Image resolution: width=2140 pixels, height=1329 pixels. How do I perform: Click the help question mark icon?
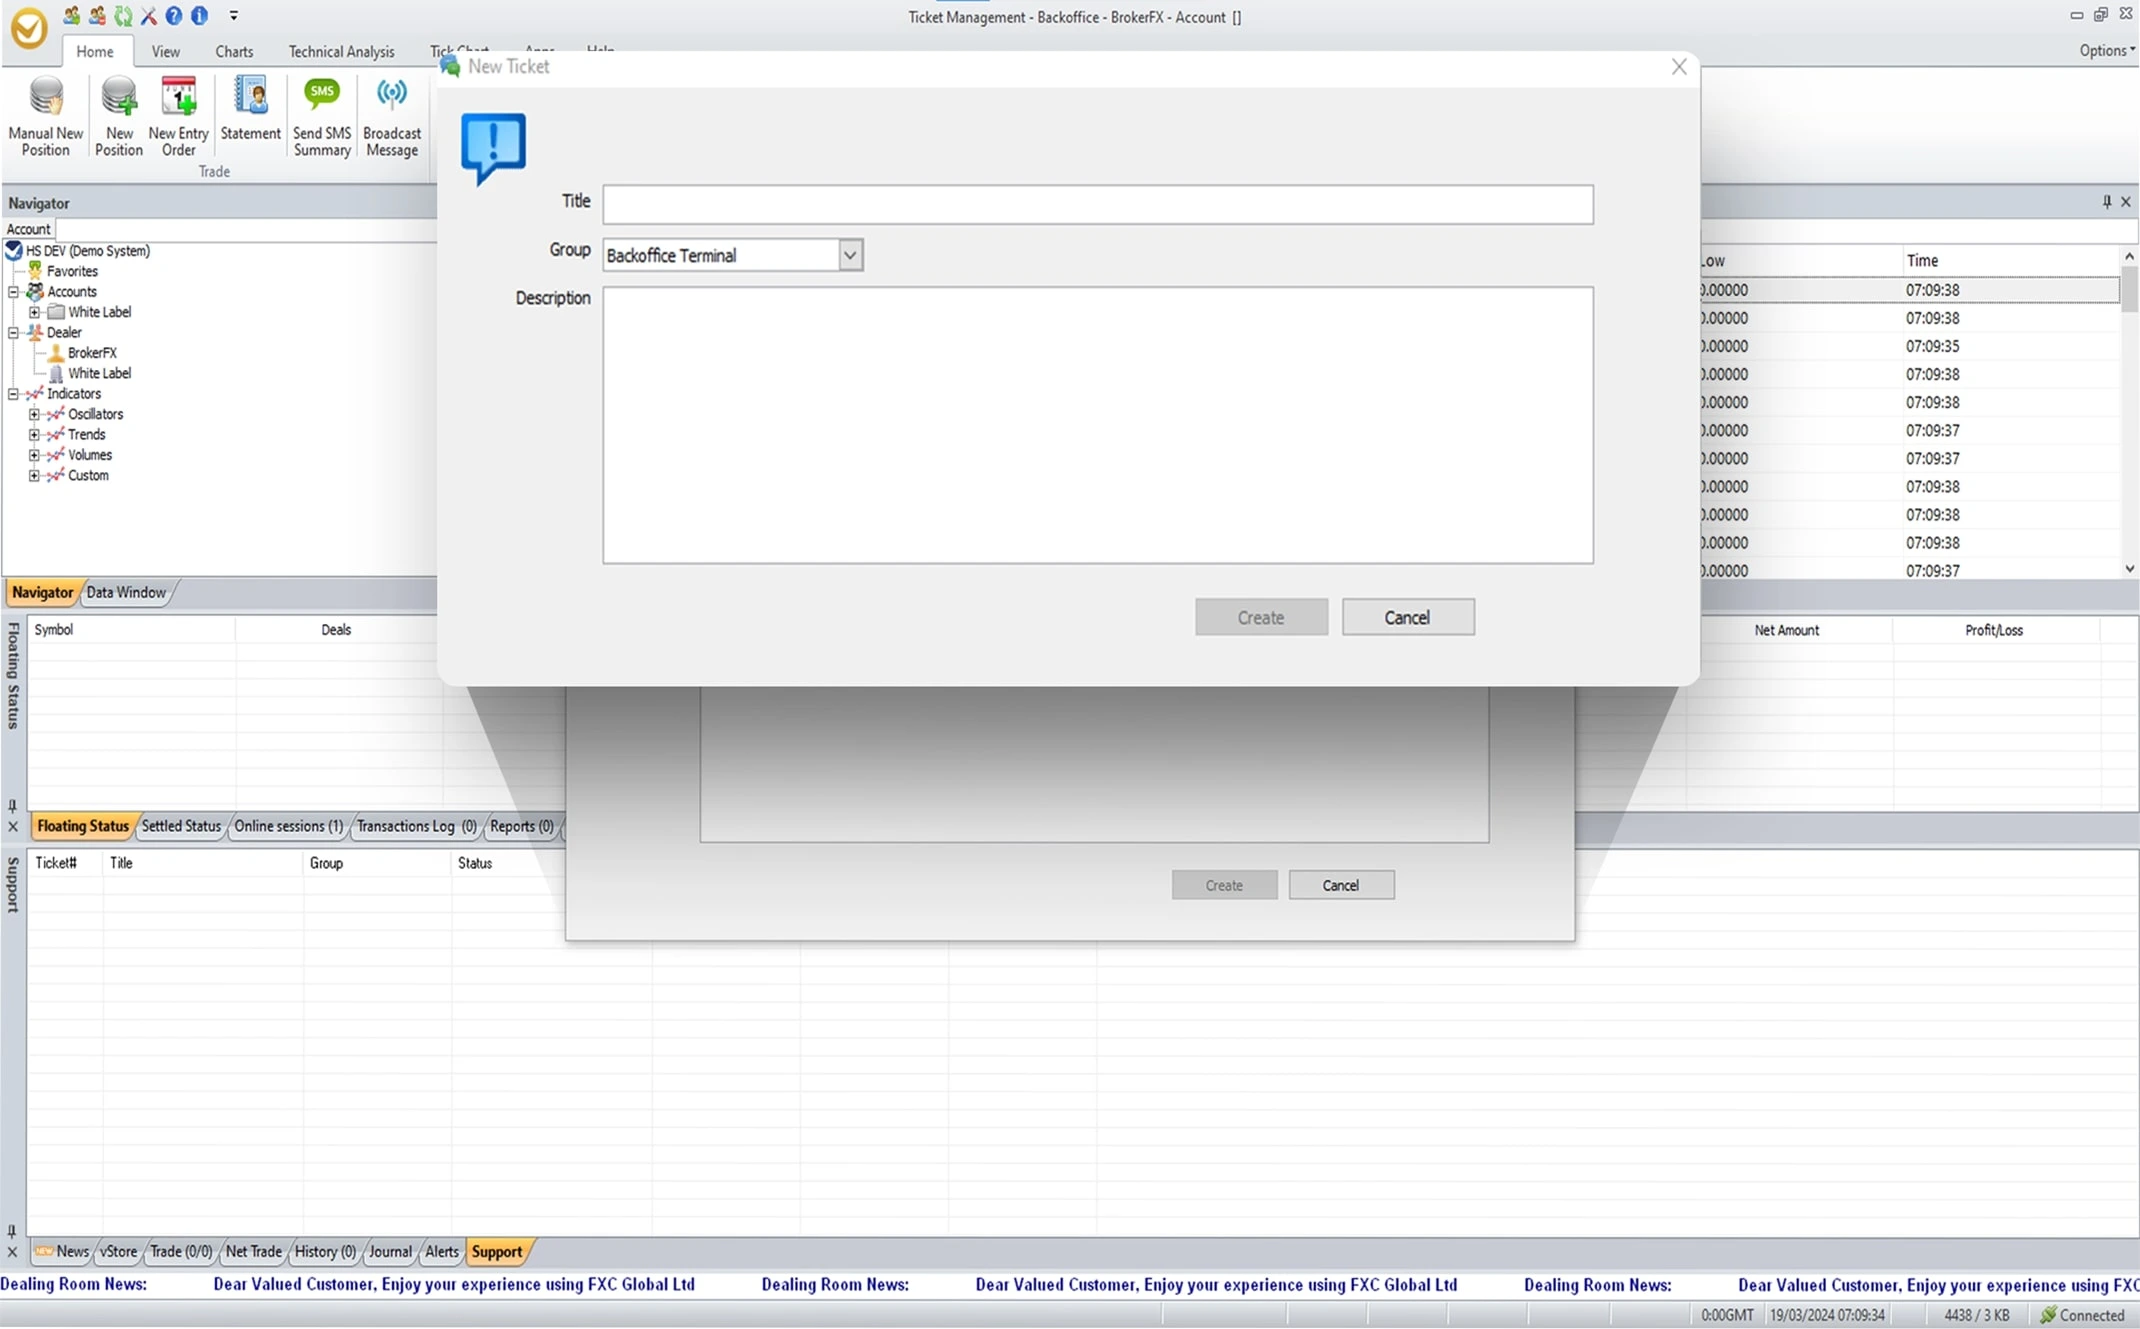point(173,16)
